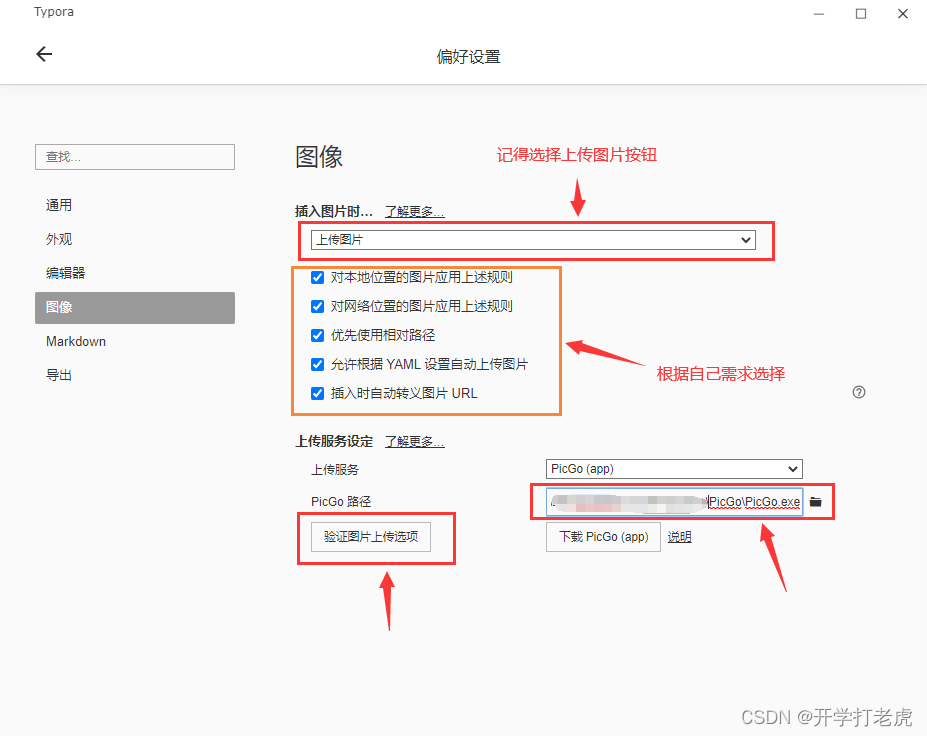Click the 验证图片上传选项 button
The height and width of the screenshot is (736, 927).
[371, 537]
